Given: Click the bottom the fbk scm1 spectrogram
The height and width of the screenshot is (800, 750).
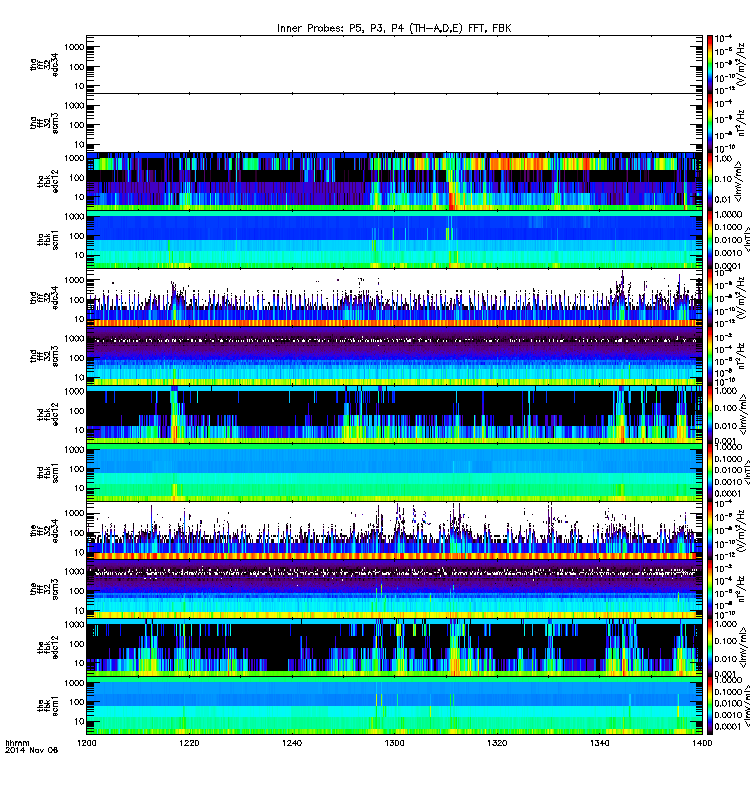Looking at the screenshot, I should (x=394, y=706).
